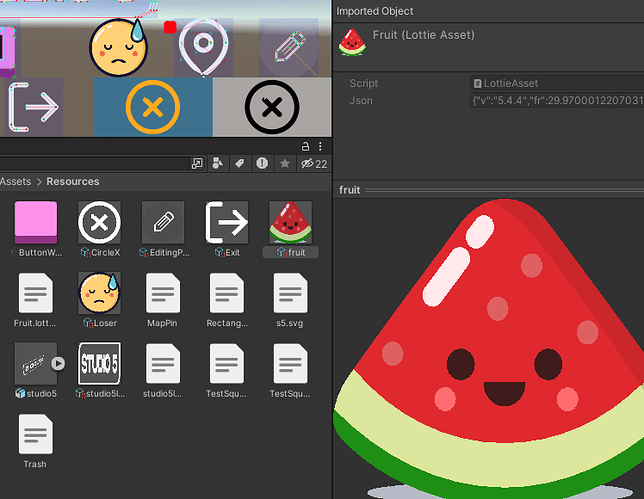Toggle hidden packages visibility count
This screenshot has height=499, width=644.
point(314,164)
